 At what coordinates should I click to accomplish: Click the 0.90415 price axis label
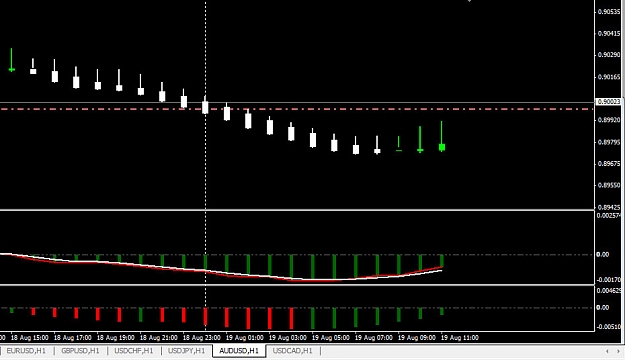pyautogui.click(x=608, y=33)
